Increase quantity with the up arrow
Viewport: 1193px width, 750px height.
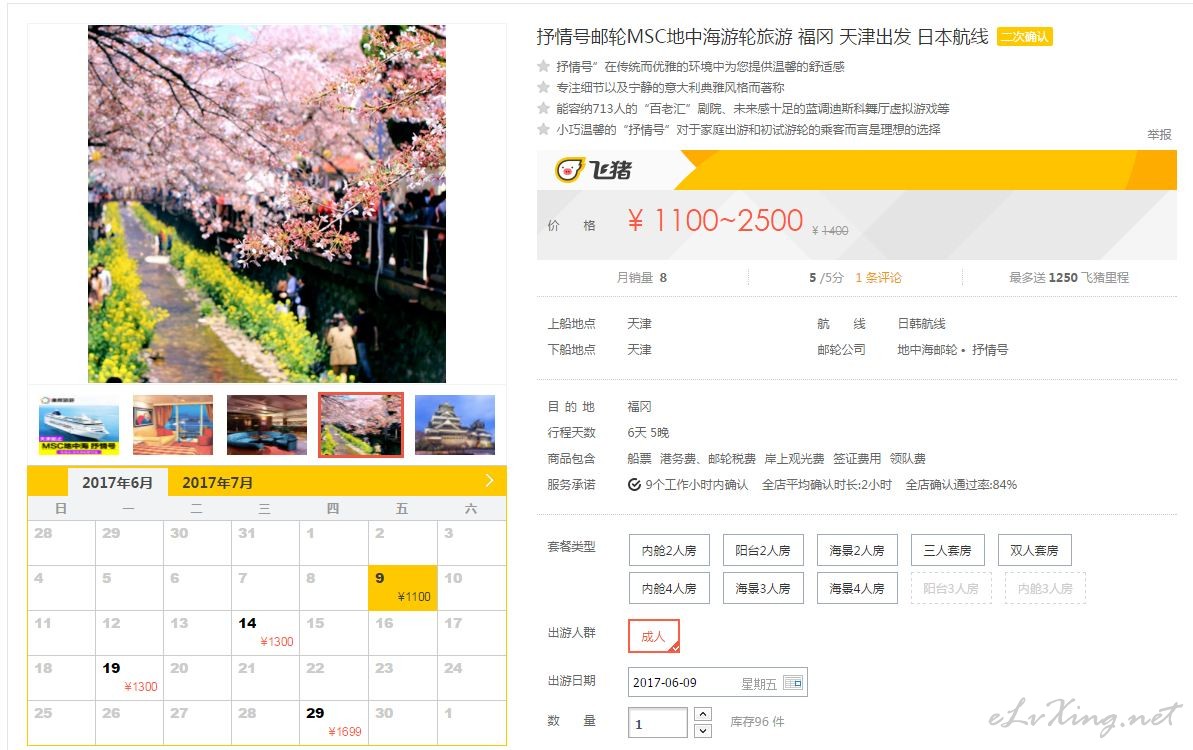tap(703, 713)
